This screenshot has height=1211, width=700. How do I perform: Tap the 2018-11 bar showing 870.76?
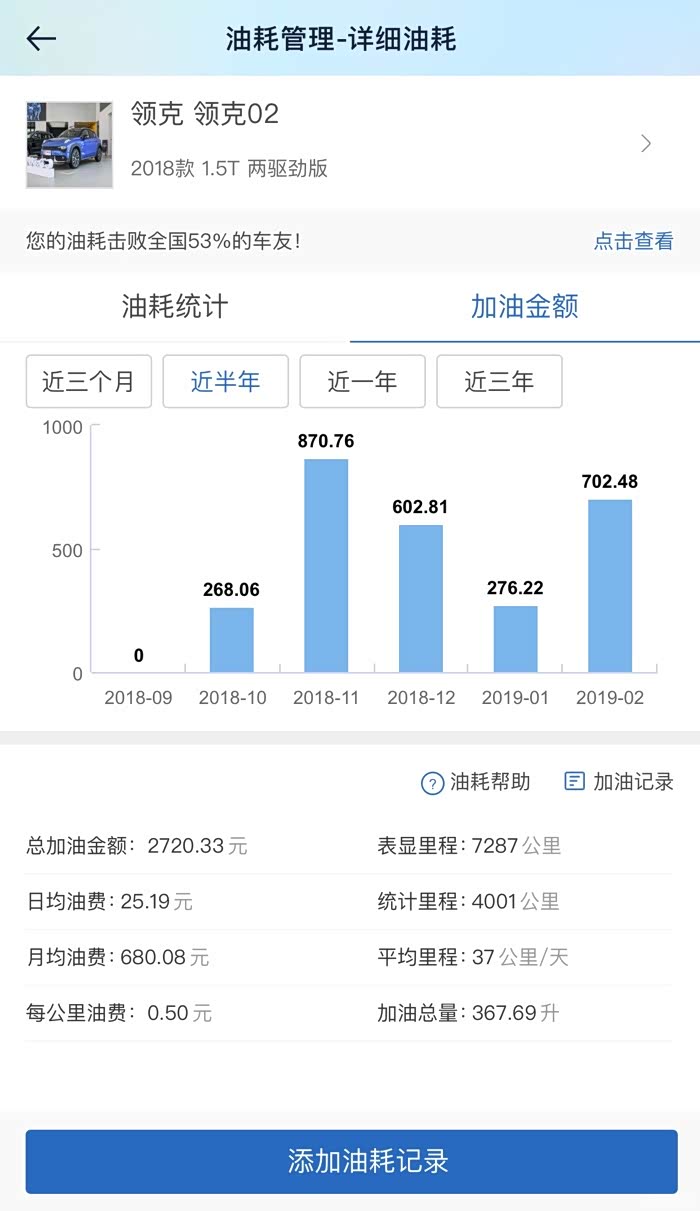pyautogui.click(x=326, y=566)
